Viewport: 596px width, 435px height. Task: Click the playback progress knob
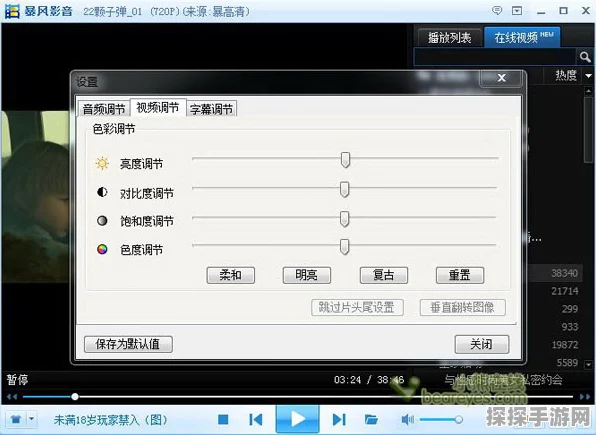pos(75,397)
